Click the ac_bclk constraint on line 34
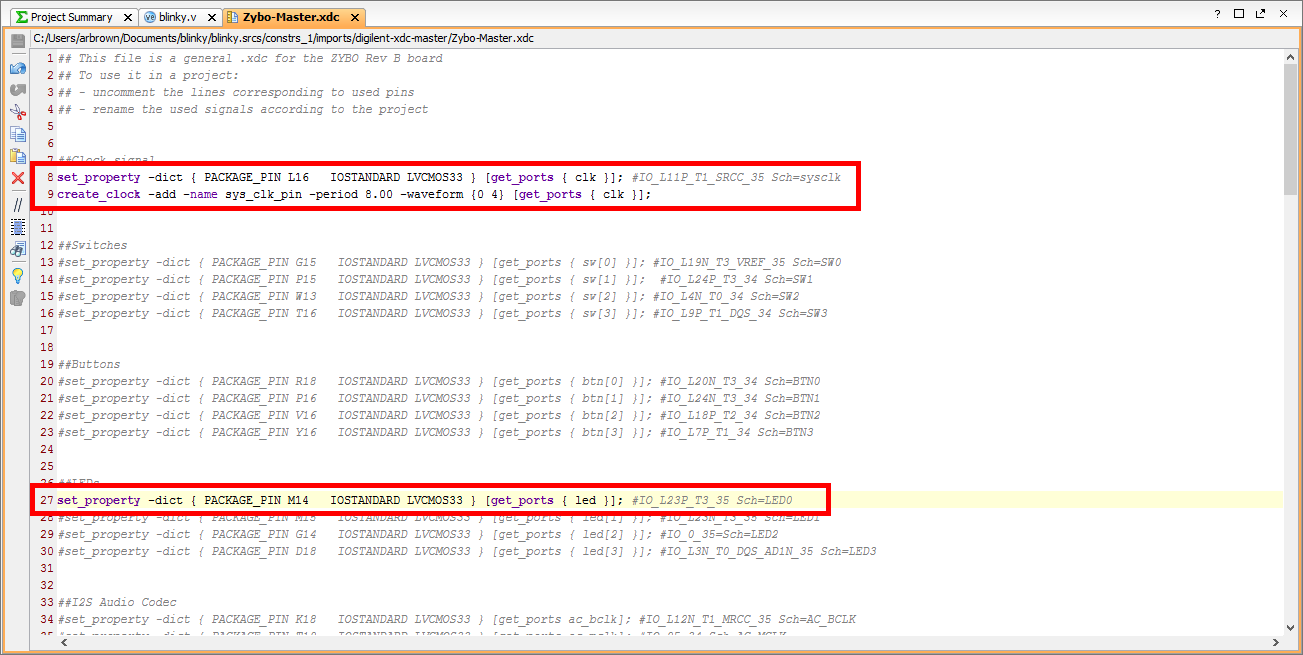Screen dimensions: 1303x655 pyautogui.click(x=456, y=619)
